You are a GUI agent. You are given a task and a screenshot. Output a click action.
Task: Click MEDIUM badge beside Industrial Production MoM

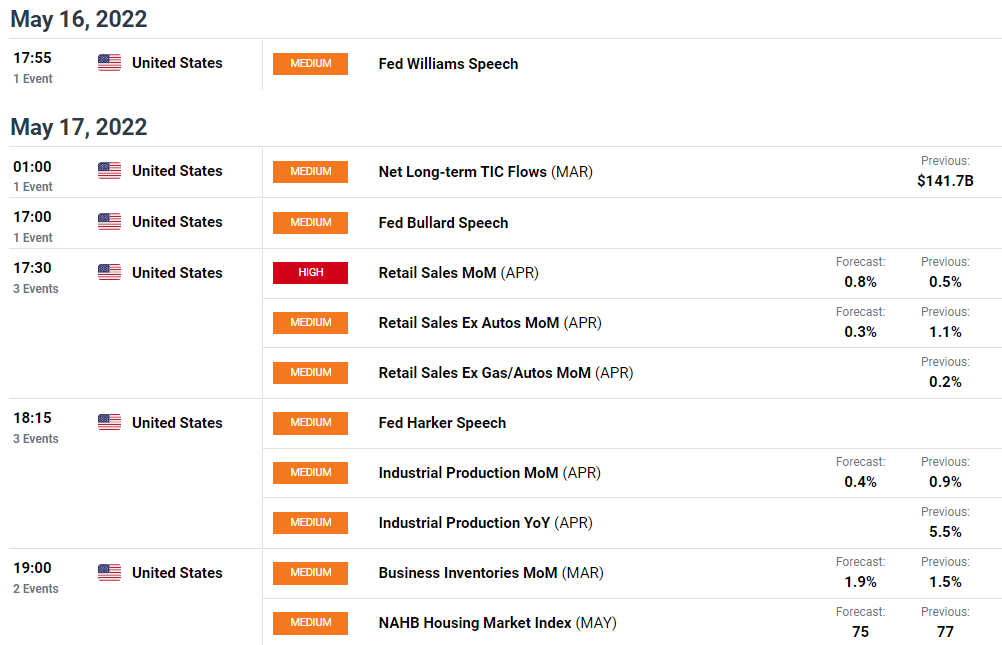click(311, 473)
